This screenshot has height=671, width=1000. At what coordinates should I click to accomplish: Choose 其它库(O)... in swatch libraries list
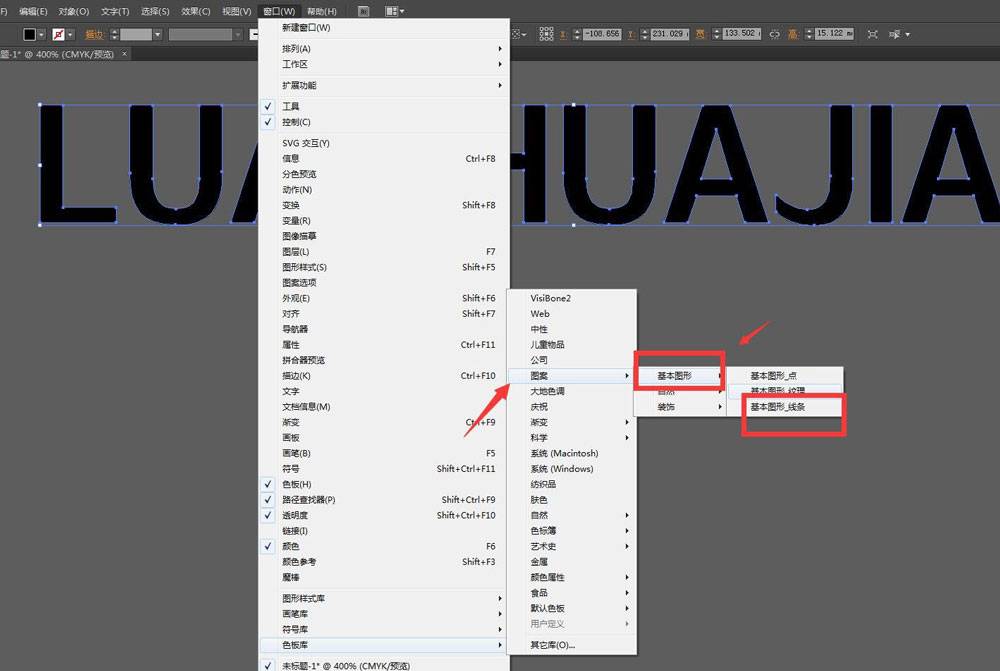click(x=552, y=645)
